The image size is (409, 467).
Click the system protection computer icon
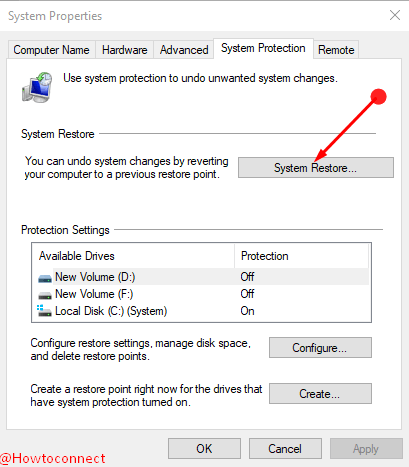pos(37,87)
